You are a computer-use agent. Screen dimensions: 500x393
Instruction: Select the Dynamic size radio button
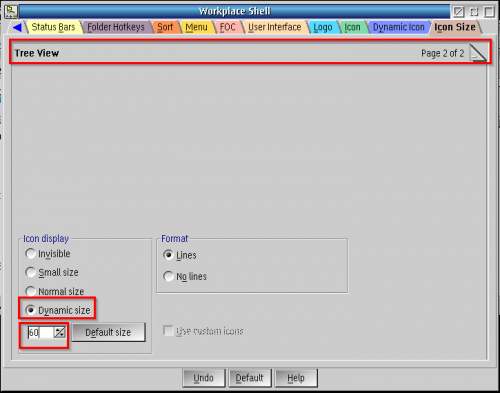click(x=58, y=310)
